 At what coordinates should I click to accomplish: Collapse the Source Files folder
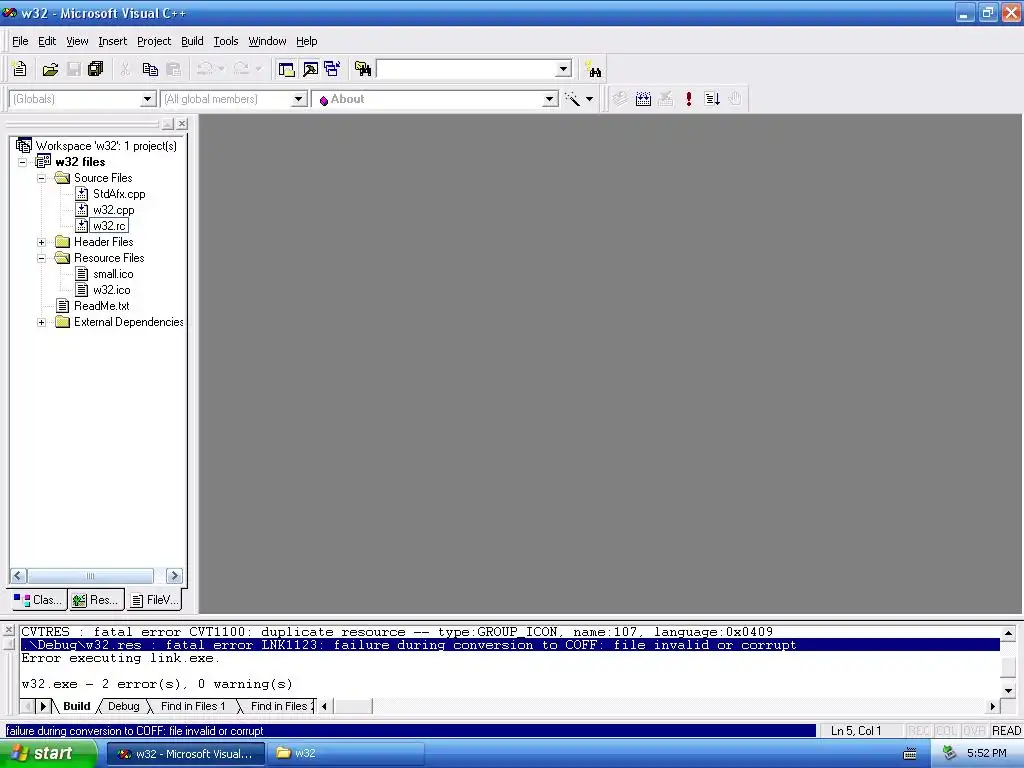point(42,178)
